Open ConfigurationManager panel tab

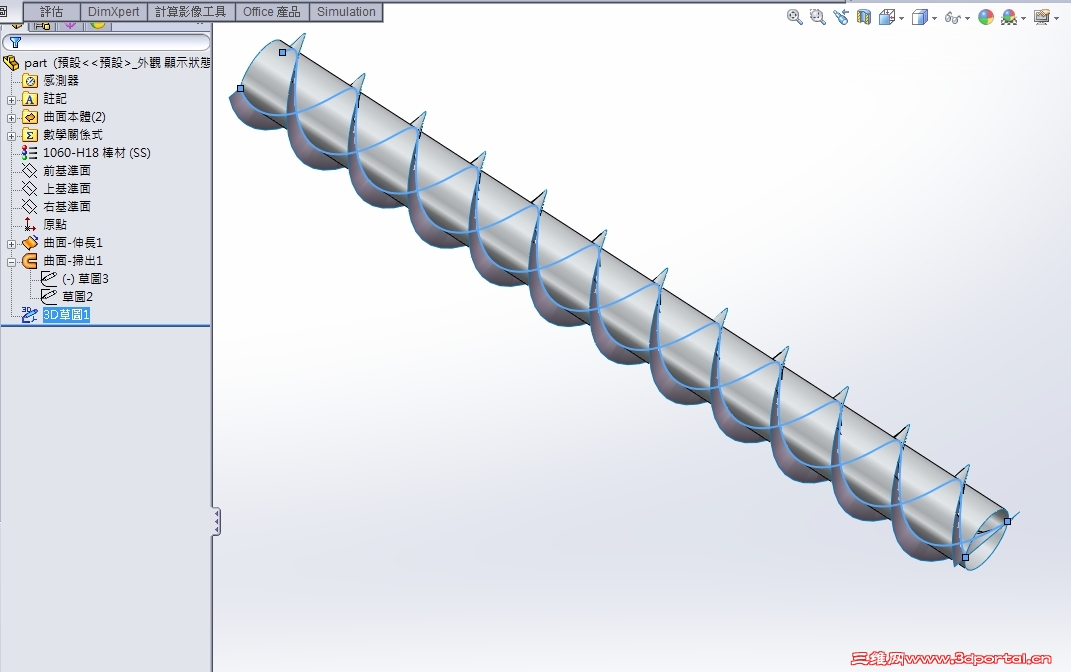tap(70, 26)
